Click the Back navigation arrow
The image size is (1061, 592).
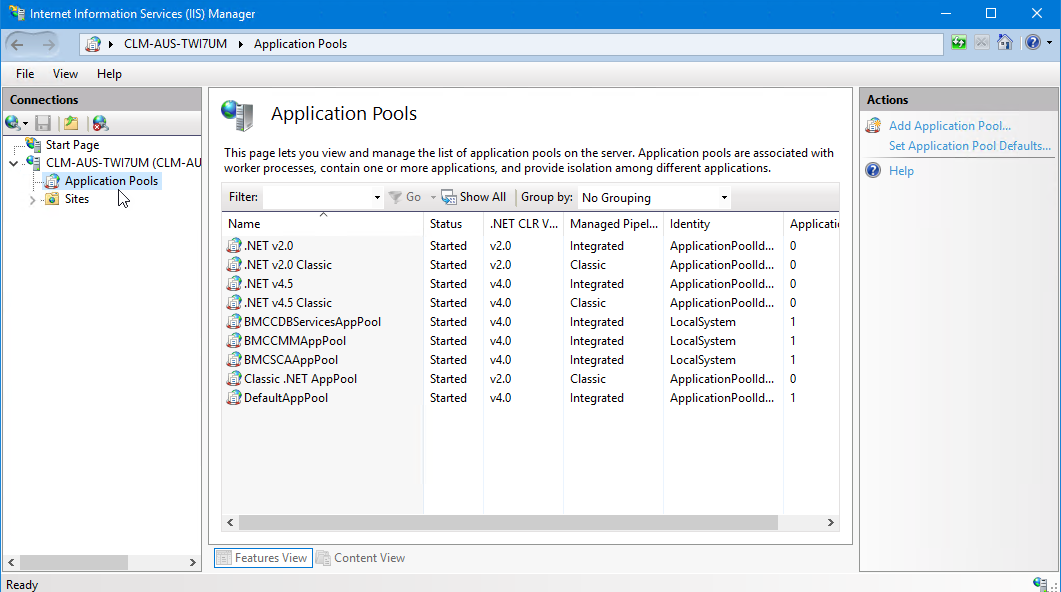click(18, 45)
